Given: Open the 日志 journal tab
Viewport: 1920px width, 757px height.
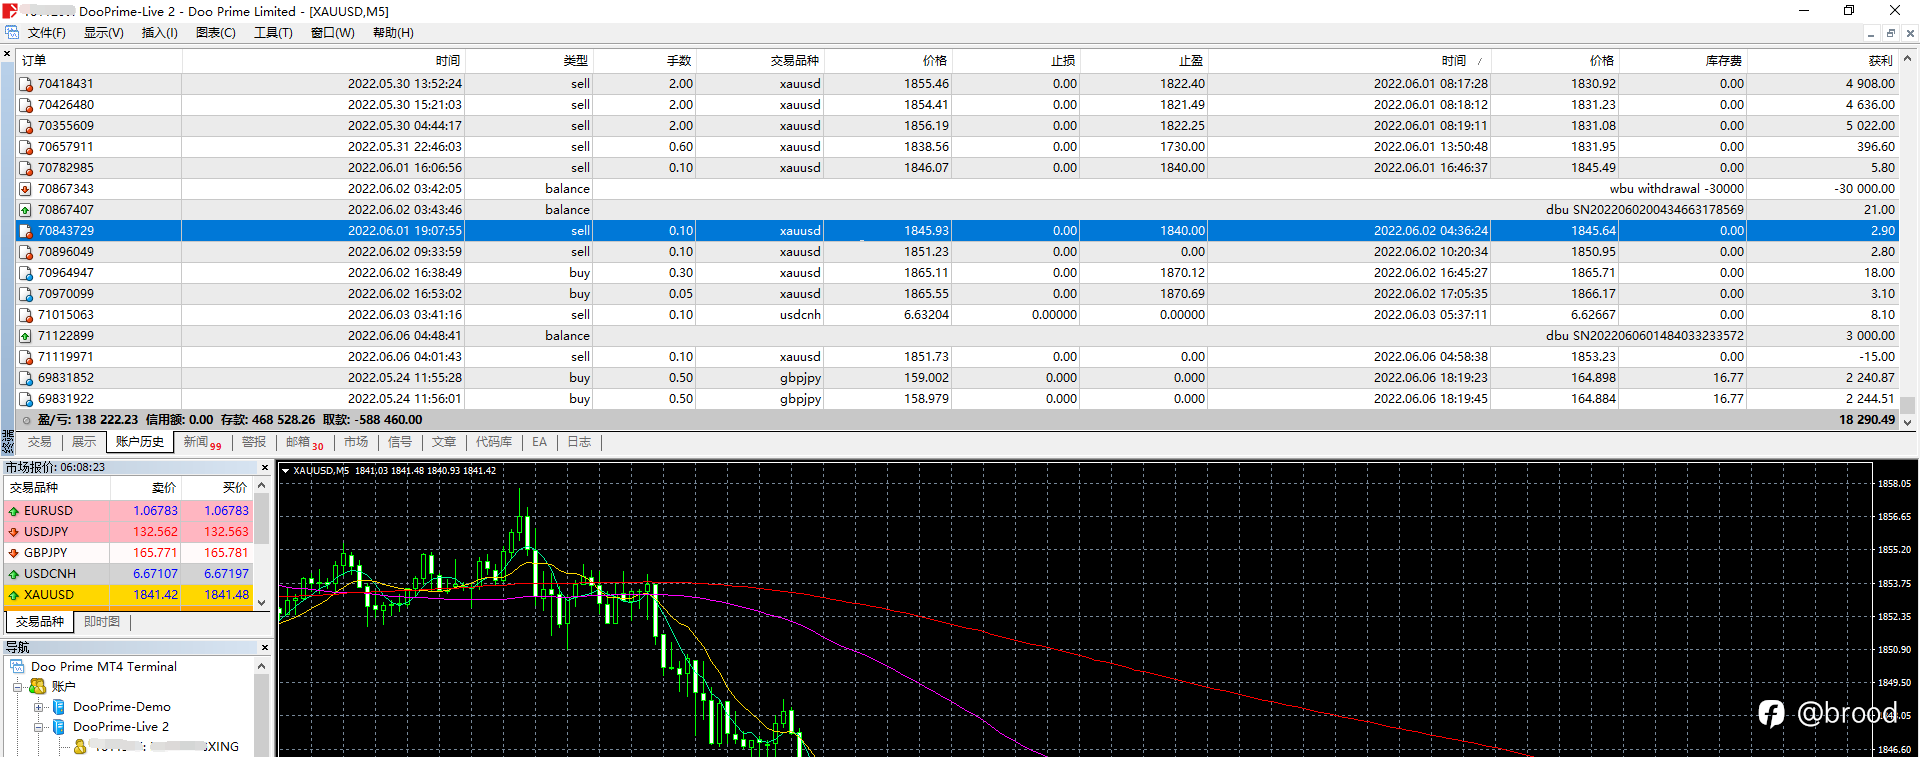Looking at the screenshot, I should click(x=579, y=442).
